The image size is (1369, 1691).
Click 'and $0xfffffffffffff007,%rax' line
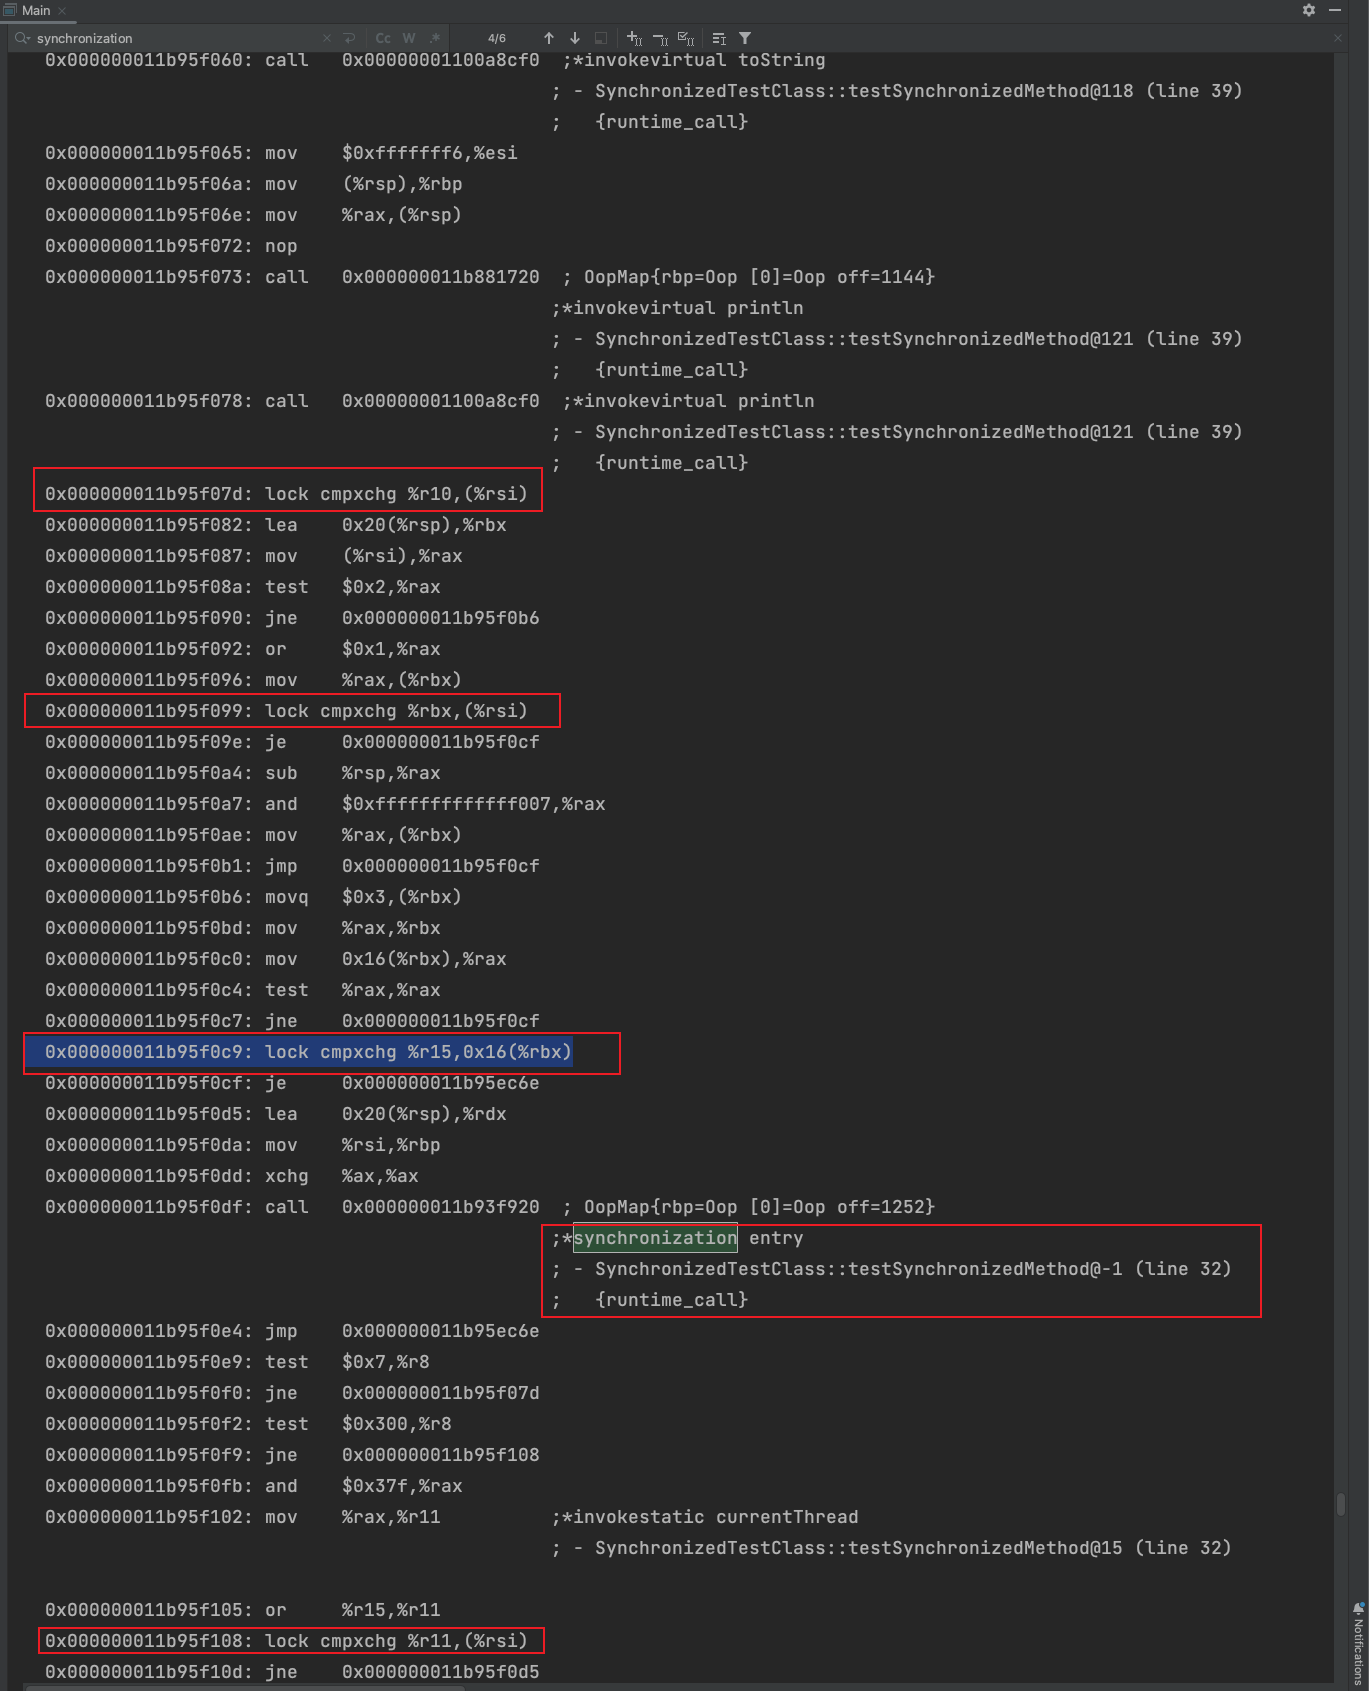point(325,804)
